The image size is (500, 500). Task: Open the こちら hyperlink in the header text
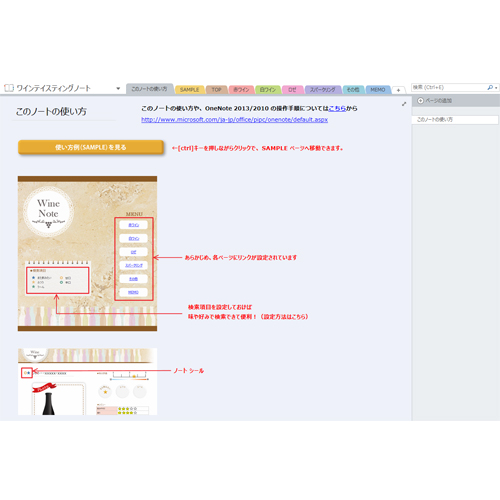(x=337, y=108)
